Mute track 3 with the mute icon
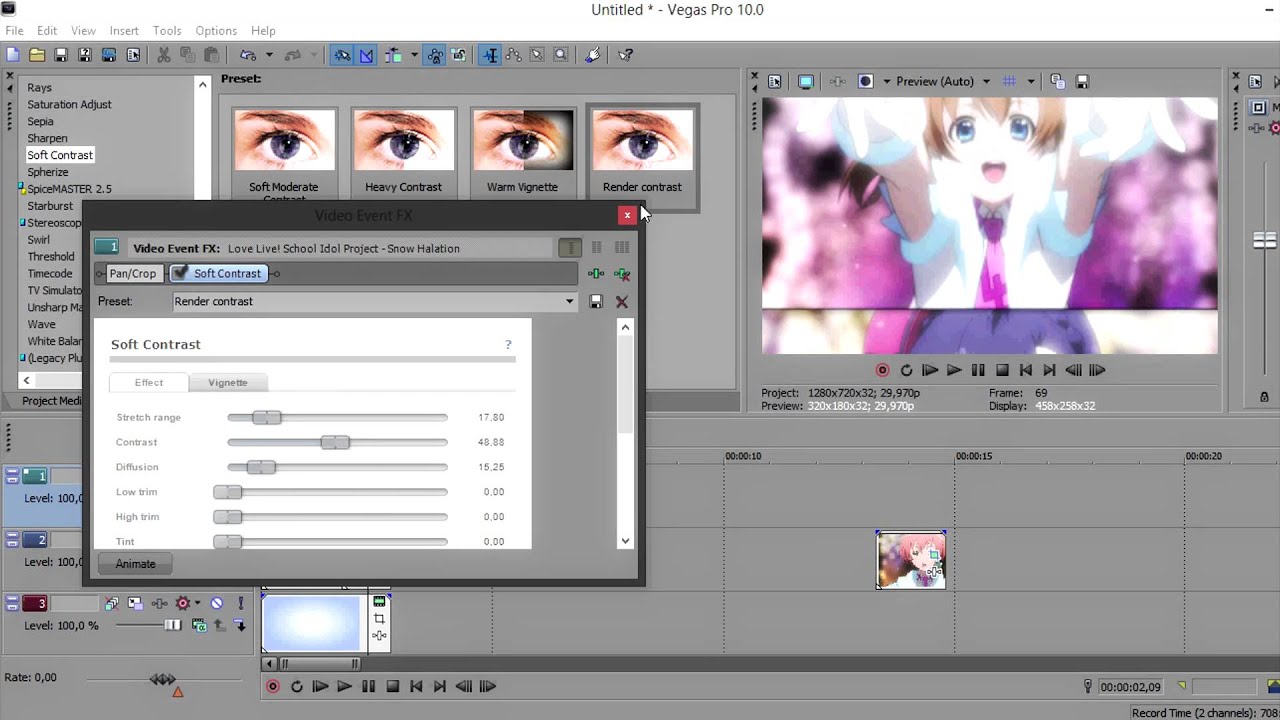Screen dimensions: 1280x720 point(216,603)
